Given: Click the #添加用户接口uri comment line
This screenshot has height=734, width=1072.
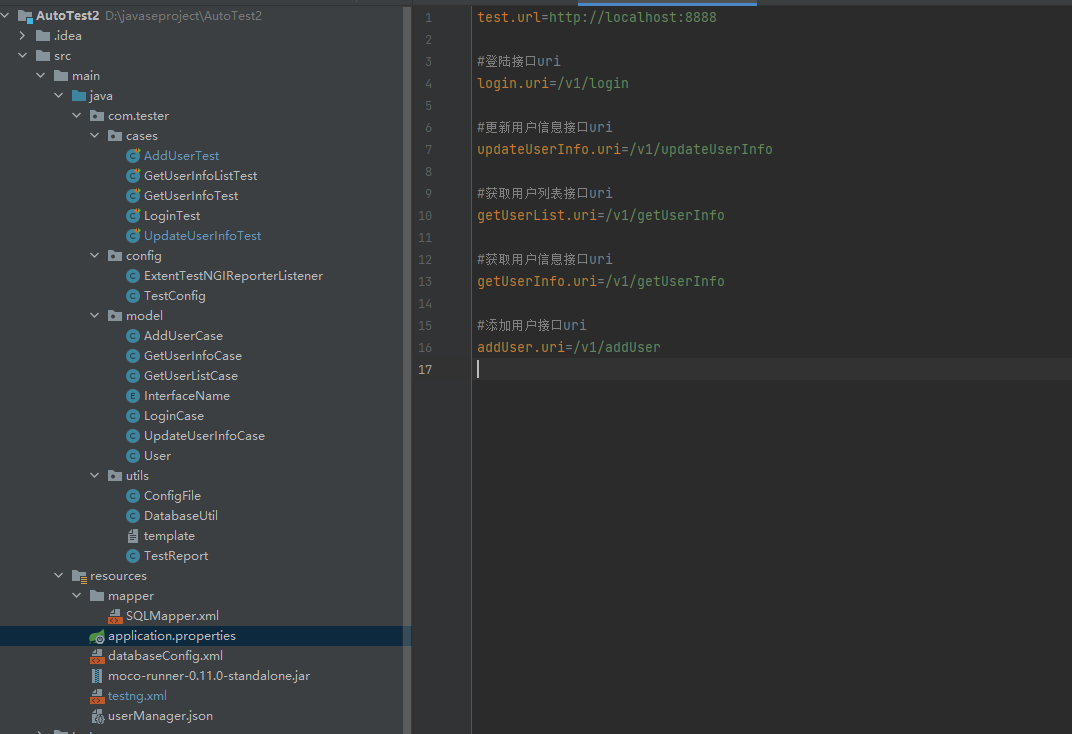Looking at the screenshot, I should click(x=532, y=325).
